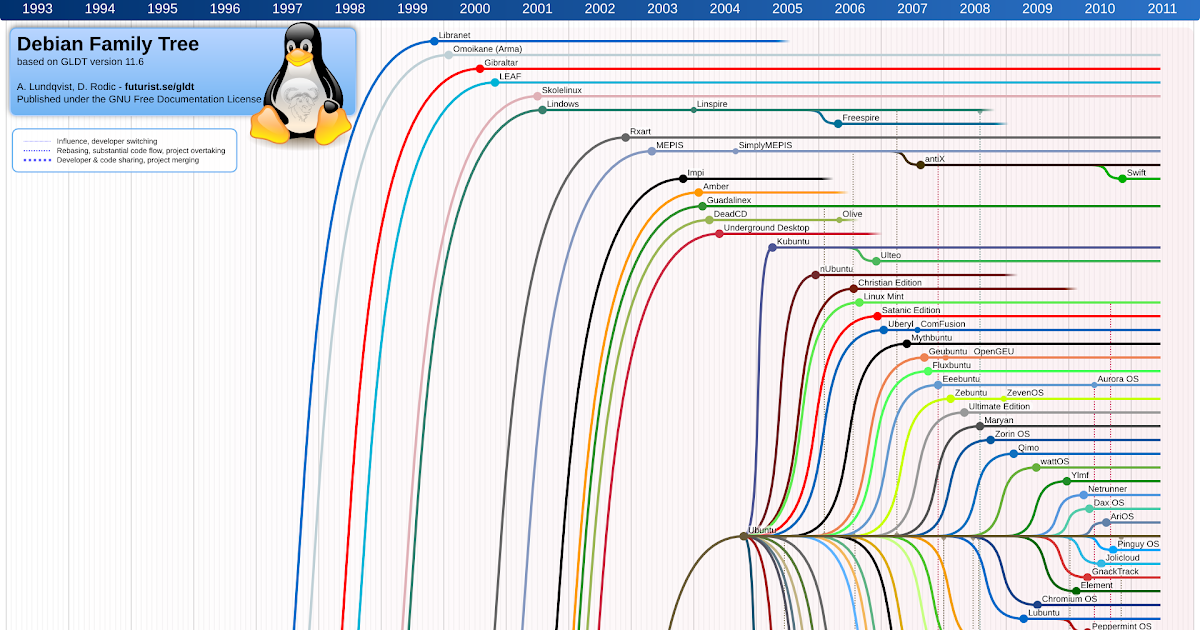Viewport: 1200px width, 630px height.
Task: Click the Amber label
Action: tap(716, 186)
